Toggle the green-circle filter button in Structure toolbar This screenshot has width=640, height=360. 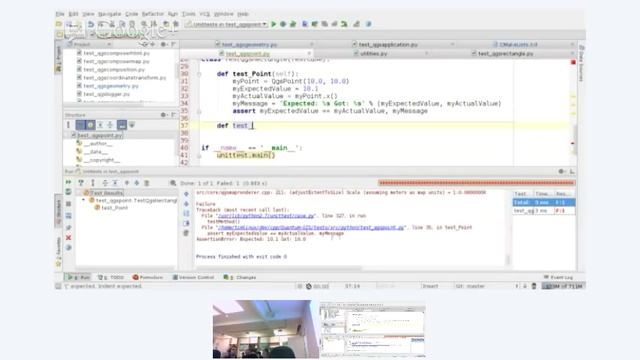(90, 125)
